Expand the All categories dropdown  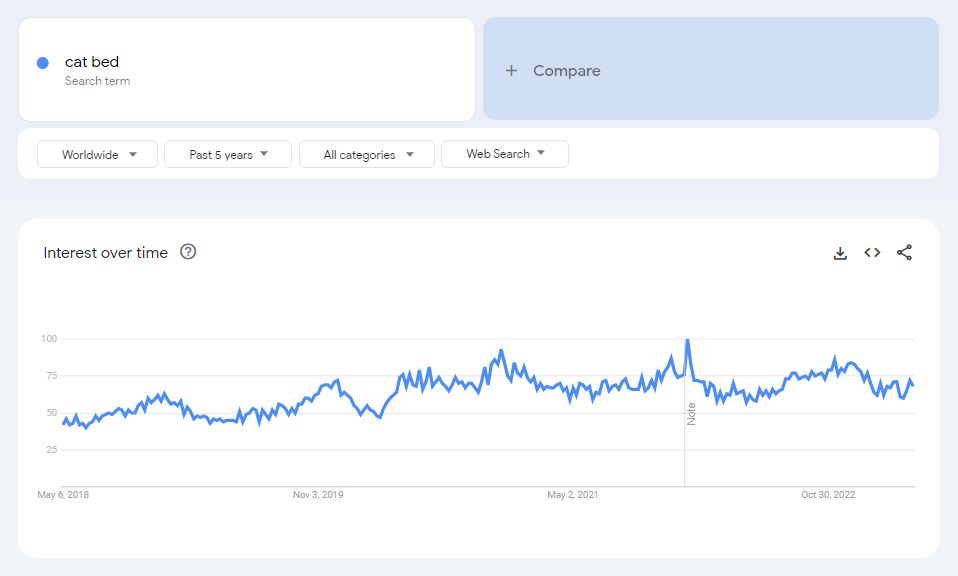tap(367, 154)
